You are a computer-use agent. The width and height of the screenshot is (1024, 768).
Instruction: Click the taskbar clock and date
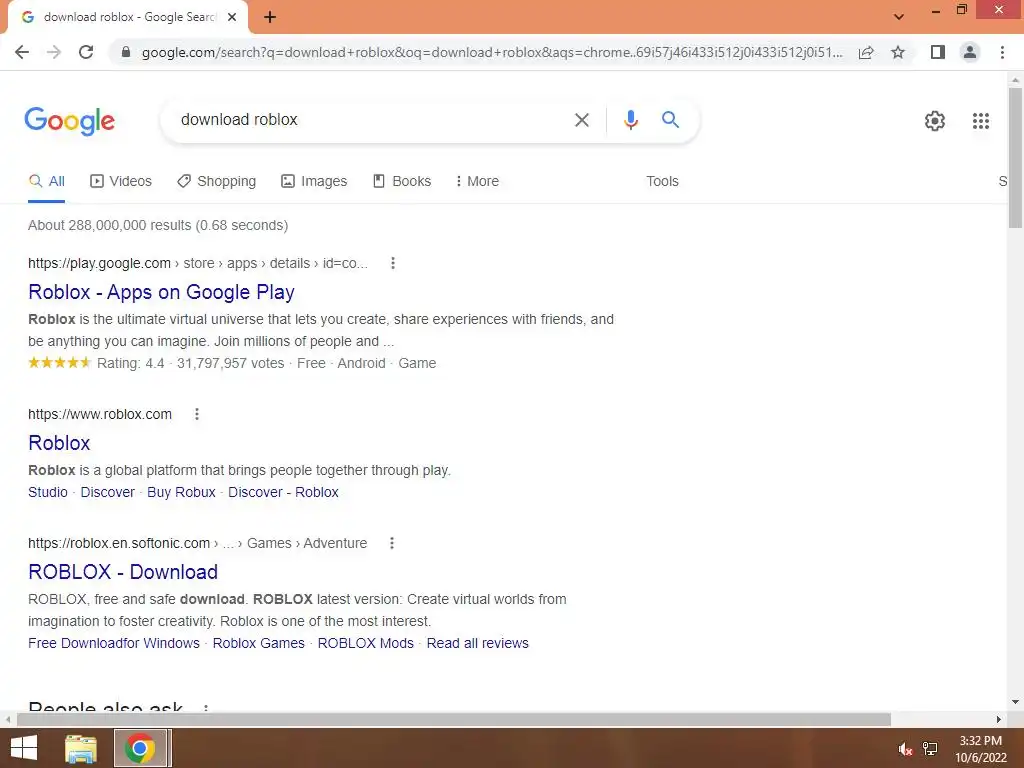[x=981, y=749]
